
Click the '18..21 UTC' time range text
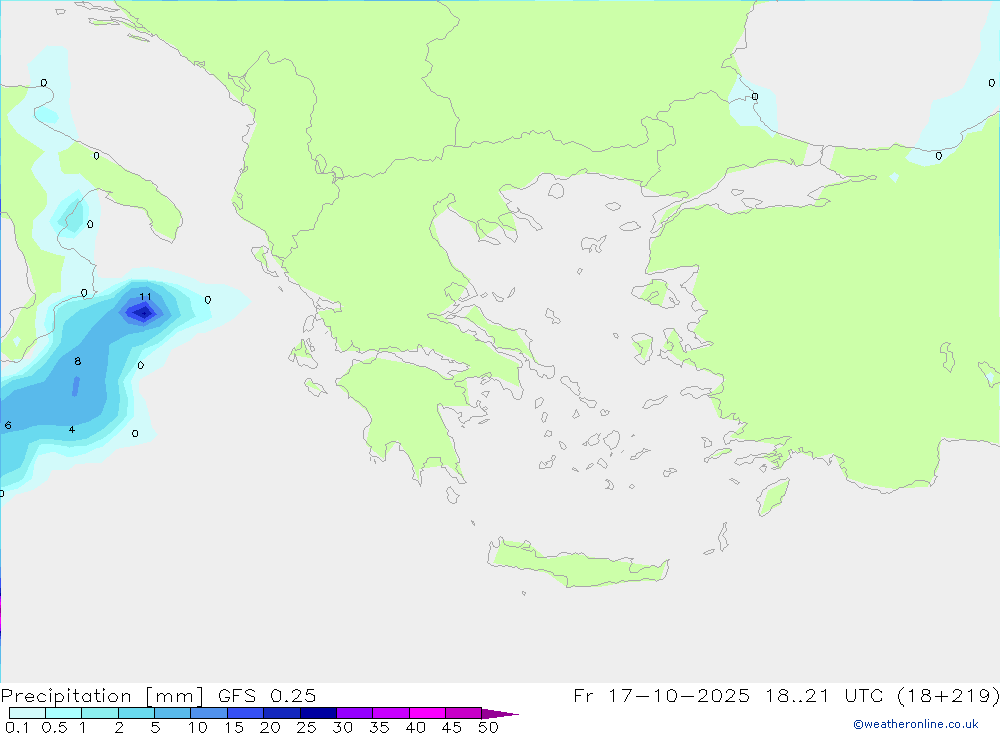pos(824,696)
